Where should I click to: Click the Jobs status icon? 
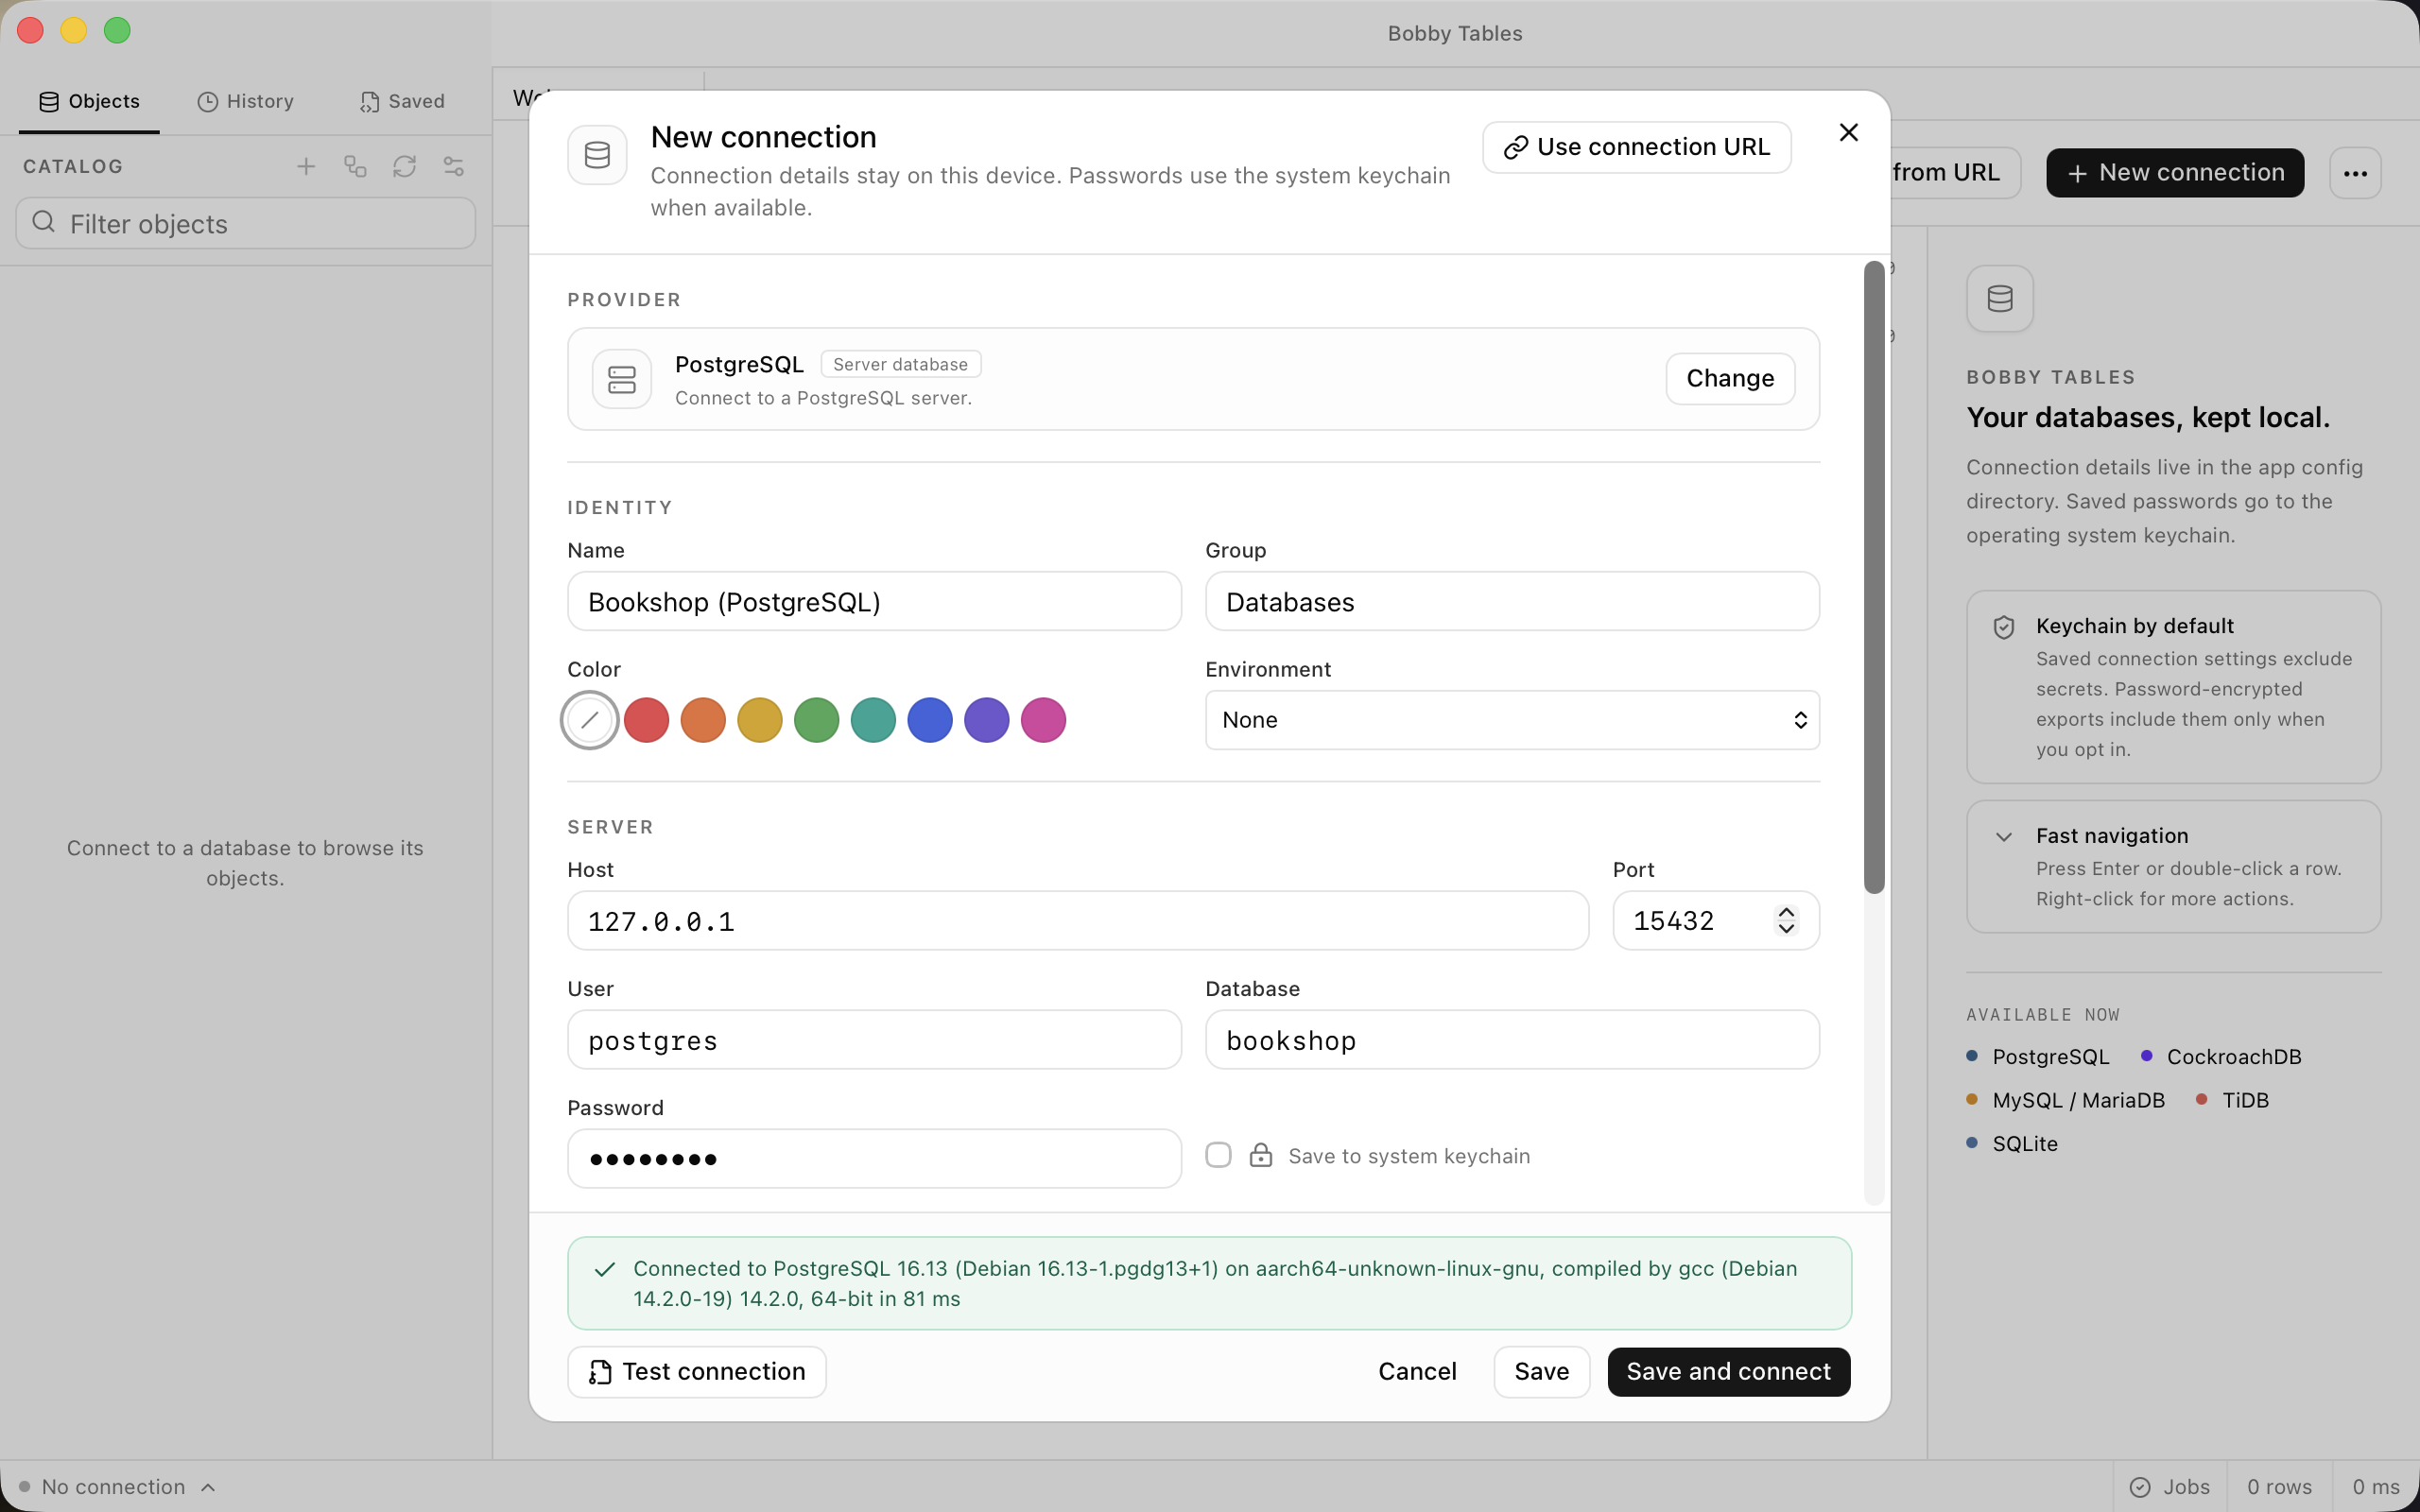(2140, 1487)
